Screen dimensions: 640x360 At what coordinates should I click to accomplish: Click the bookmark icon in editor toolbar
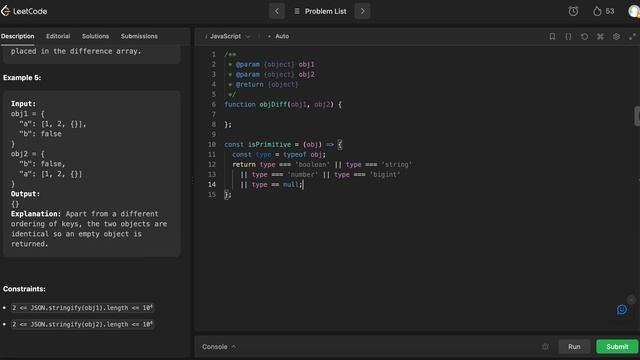tap(552, 36)
